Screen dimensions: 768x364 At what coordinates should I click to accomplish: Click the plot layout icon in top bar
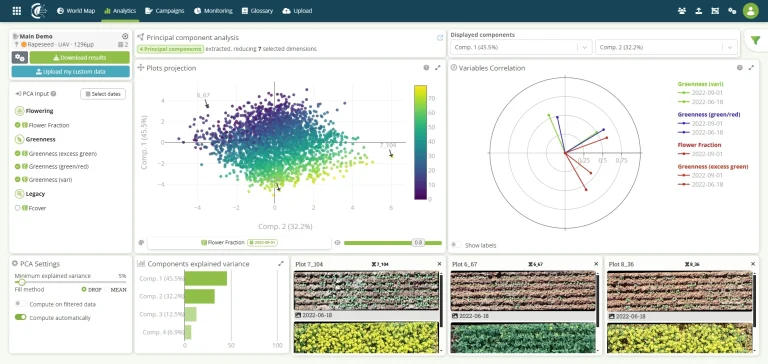715,11
